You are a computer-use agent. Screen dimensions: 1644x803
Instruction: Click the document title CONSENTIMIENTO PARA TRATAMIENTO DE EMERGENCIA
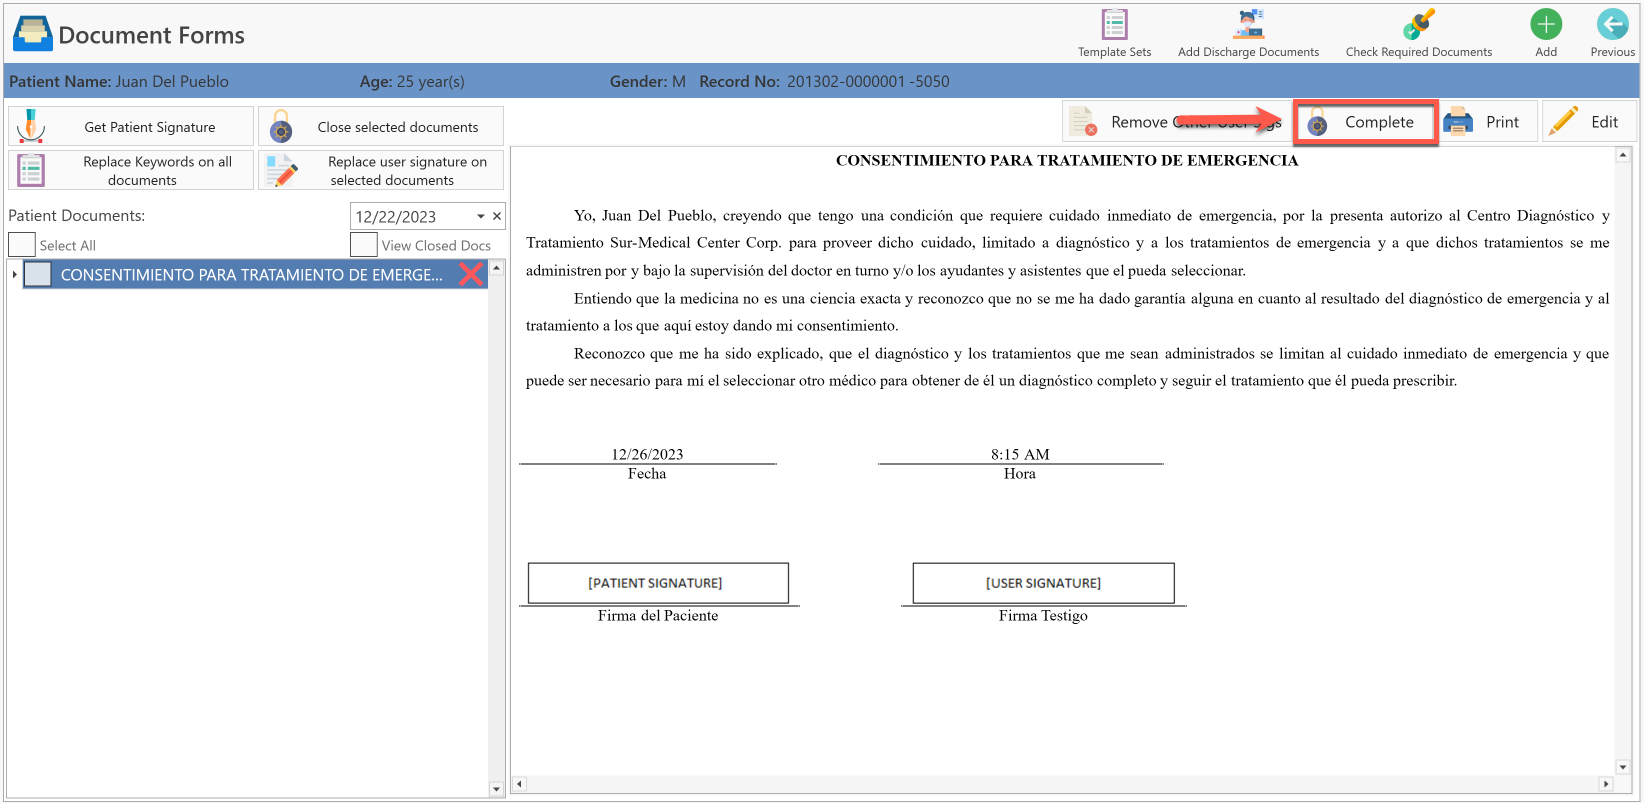pos(1067,160)
